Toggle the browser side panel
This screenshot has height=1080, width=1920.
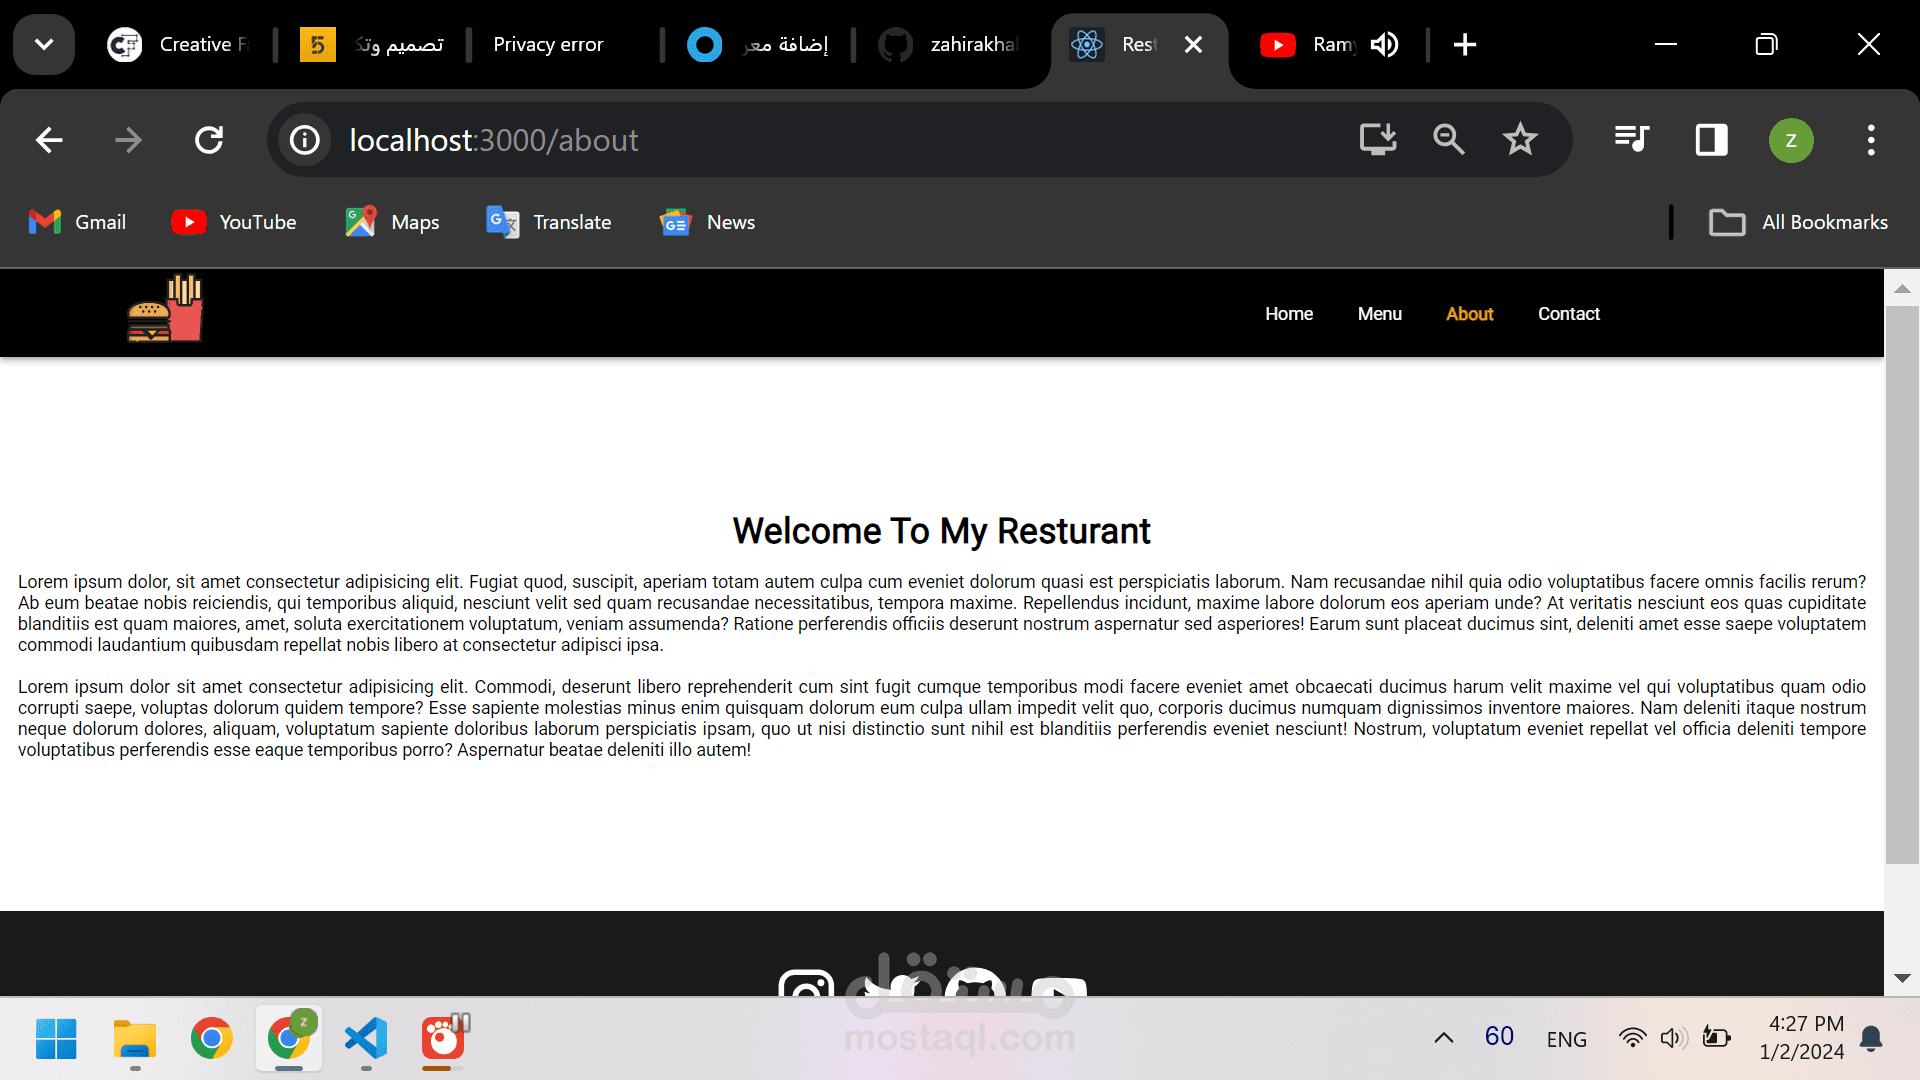click(1711, 140)
